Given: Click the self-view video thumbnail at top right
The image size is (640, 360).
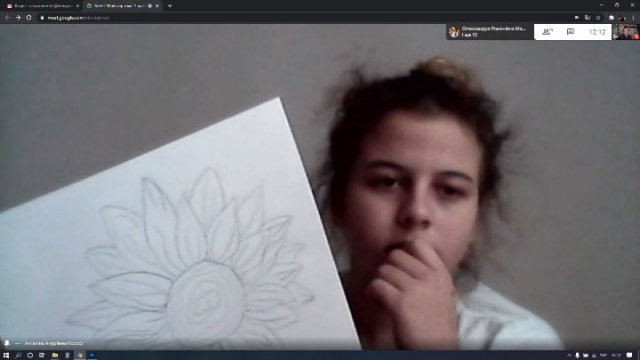Looking at the screenshot, I should click(x=626, y=32).
